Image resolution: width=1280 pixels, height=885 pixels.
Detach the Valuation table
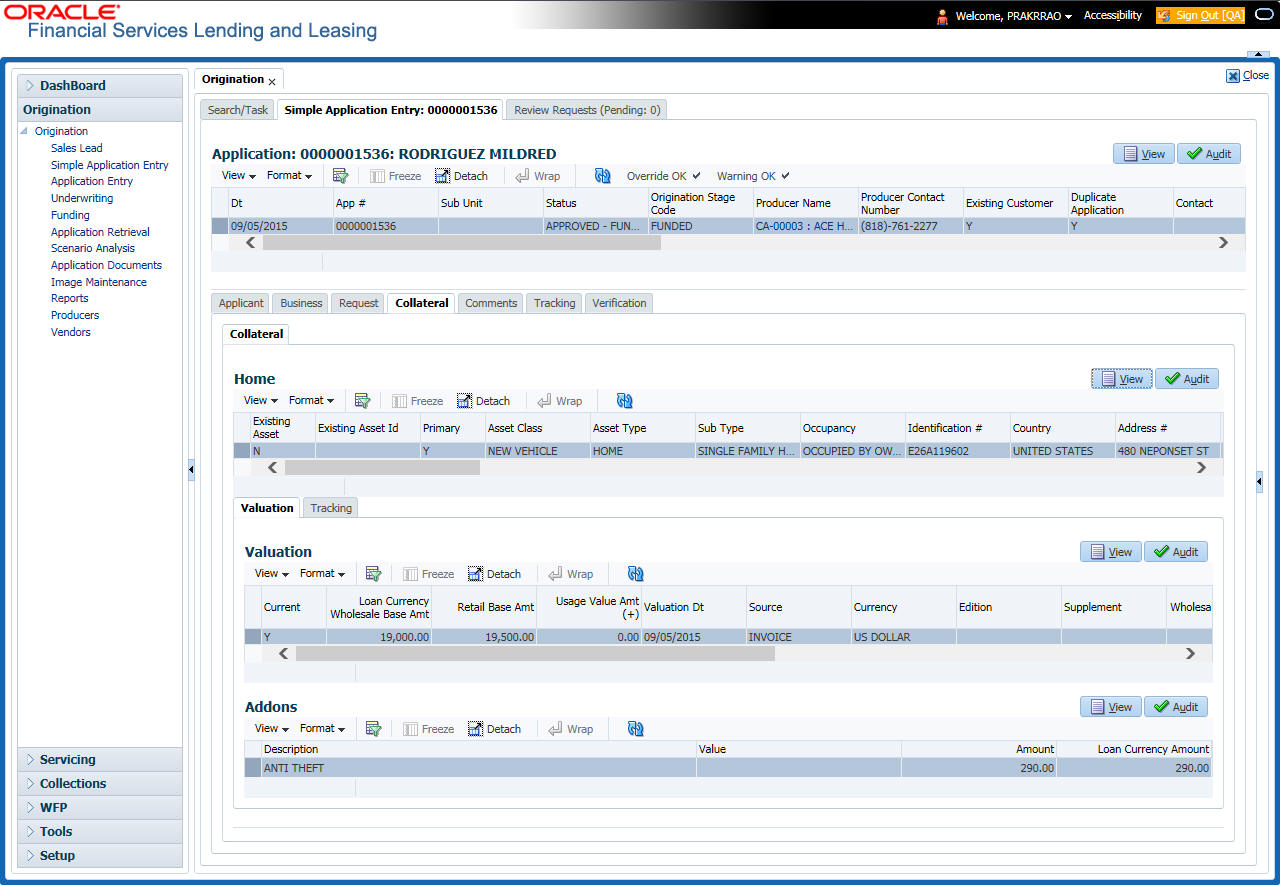[x=494, y=574]
